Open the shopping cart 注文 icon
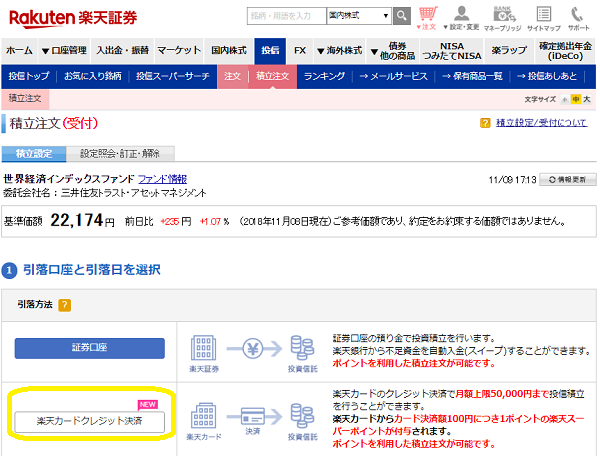Screen dimensions: 600x456 (427, 18)
